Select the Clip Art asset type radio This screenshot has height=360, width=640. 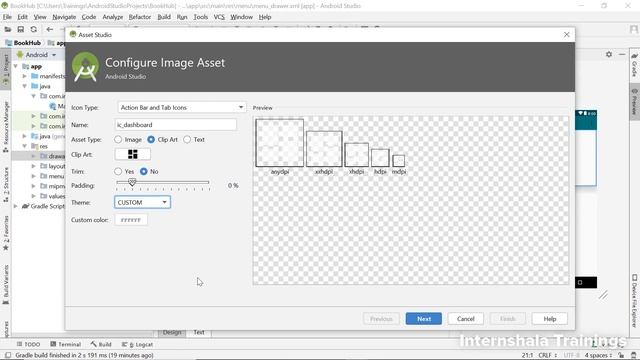point(151,140)
